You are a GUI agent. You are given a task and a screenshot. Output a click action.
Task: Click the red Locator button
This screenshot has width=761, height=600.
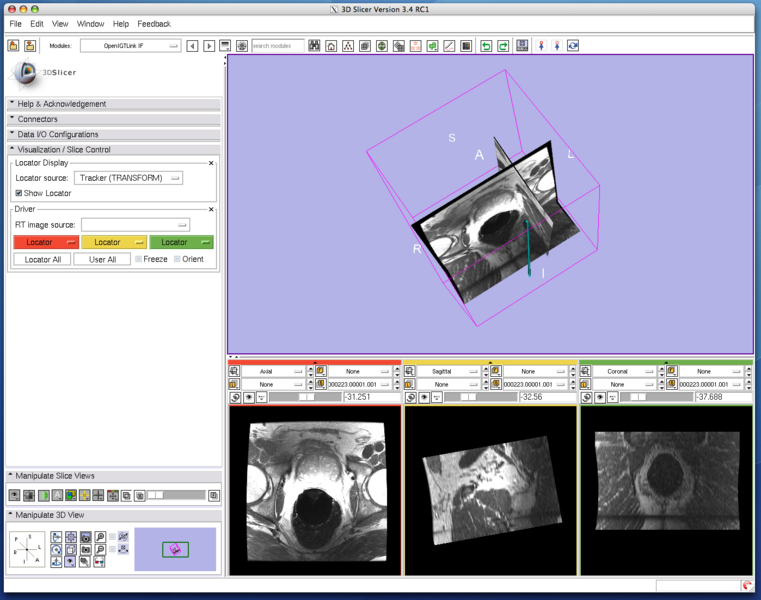pyautogui.click(x=46, y=242)
